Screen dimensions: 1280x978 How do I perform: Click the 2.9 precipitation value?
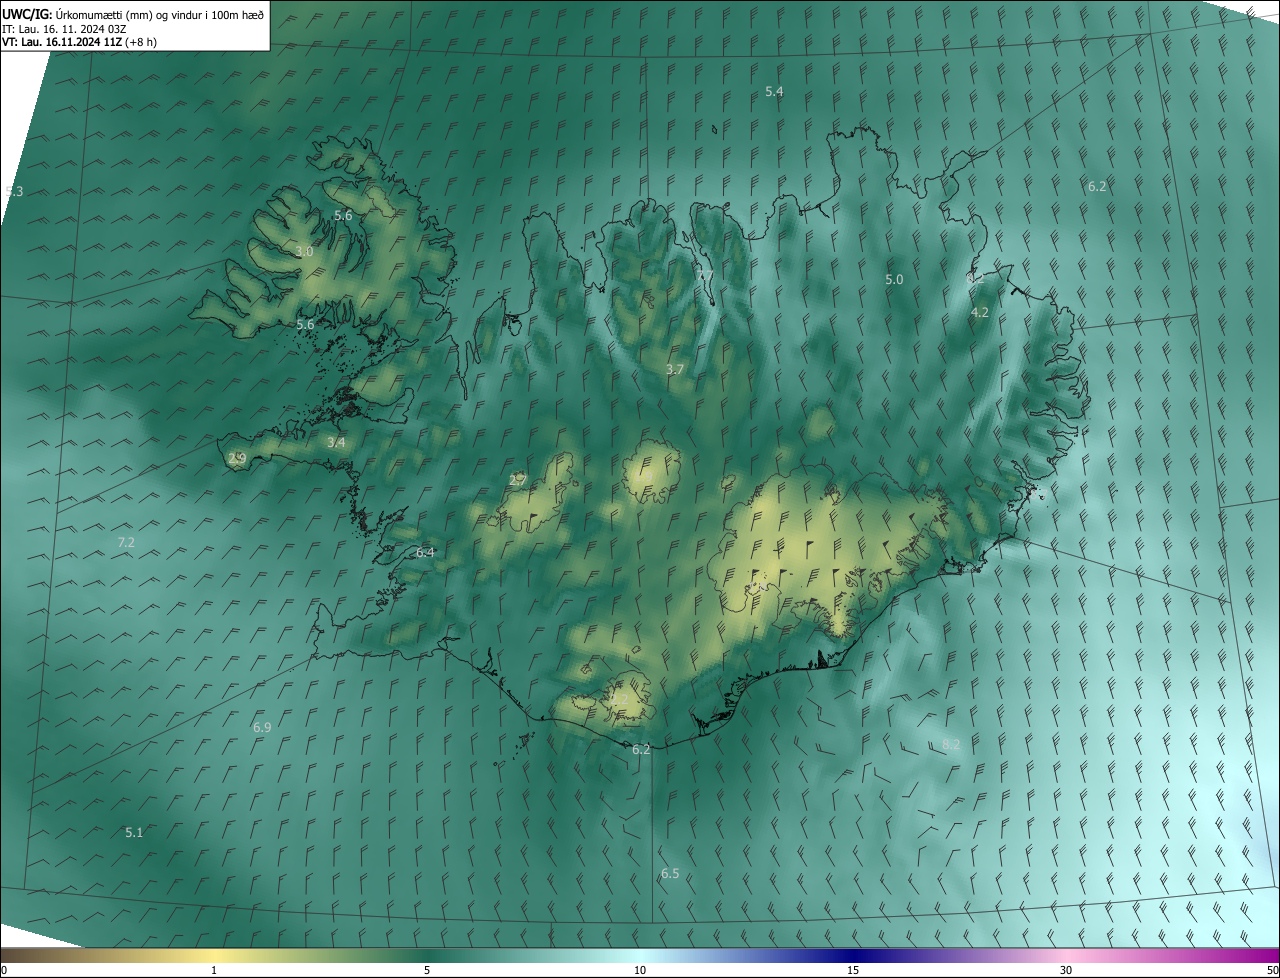[237, 458]
